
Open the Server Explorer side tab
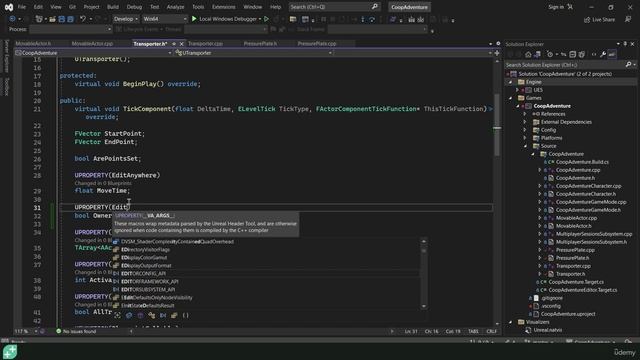click(6, 56)
